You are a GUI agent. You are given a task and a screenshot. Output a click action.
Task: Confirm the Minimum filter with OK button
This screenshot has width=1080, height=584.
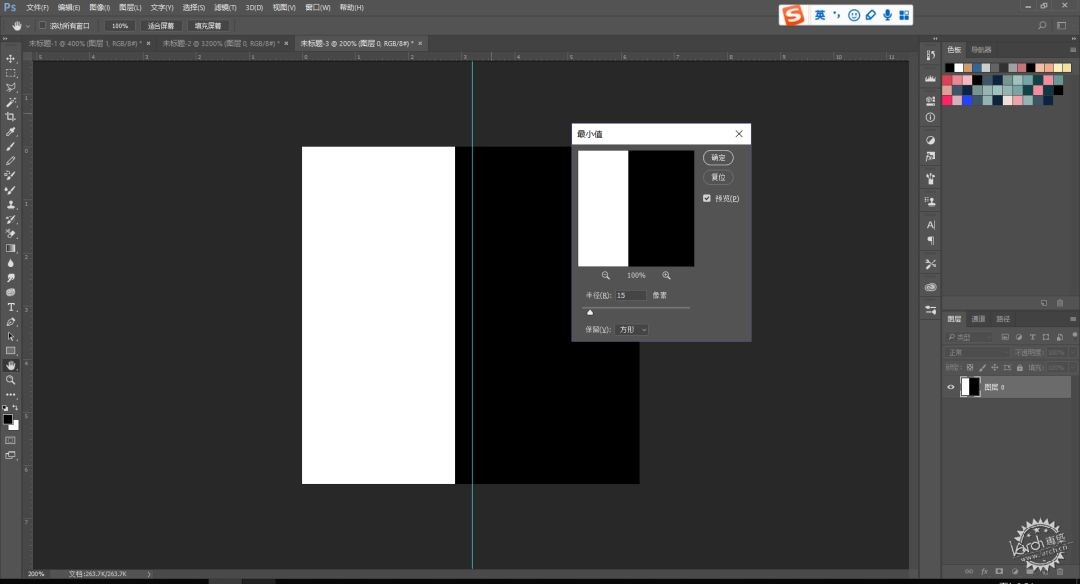[x=718, y=158]
